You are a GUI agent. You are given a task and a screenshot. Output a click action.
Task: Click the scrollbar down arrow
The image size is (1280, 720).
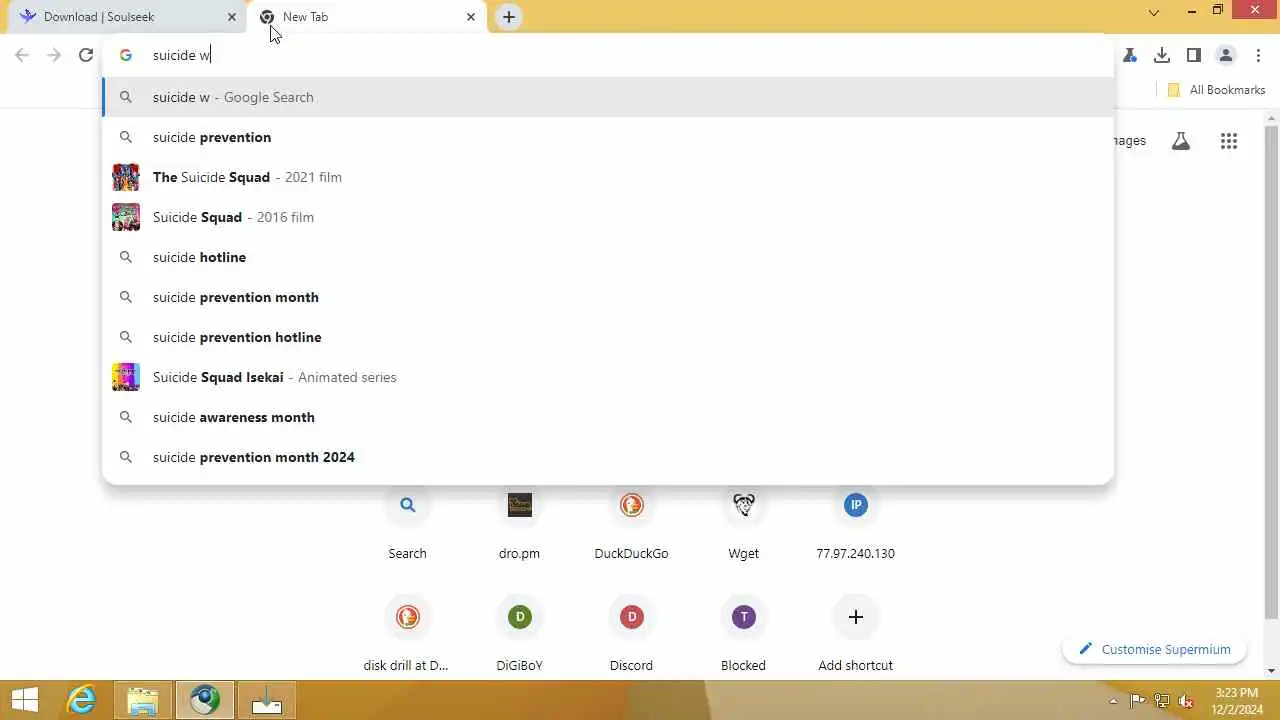(1272, 671)
